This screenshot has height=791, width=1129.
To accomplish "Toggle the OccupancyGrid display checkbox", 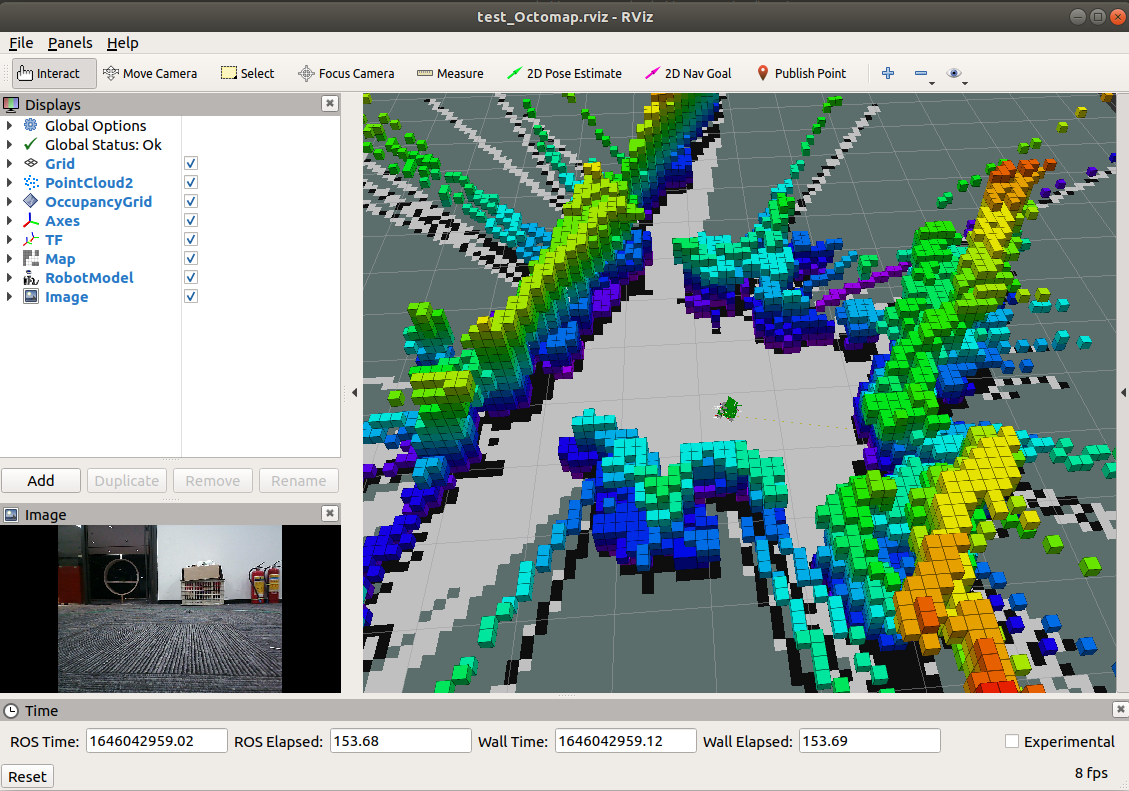I will coord(191,202).
